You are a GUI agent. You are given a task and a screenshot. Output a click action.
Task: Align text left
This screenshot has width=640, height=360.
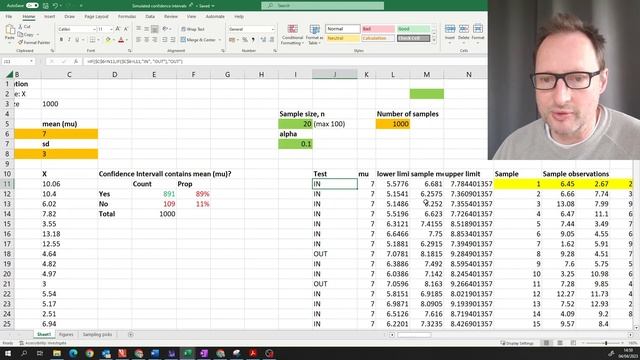(138, 40)
